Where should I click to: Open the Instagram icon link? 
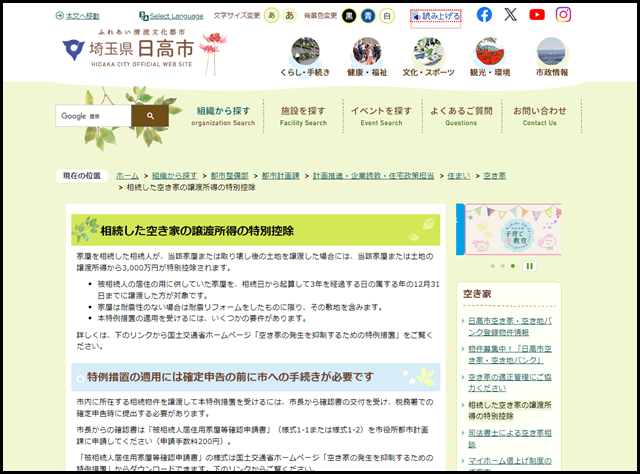coord(563,15)
